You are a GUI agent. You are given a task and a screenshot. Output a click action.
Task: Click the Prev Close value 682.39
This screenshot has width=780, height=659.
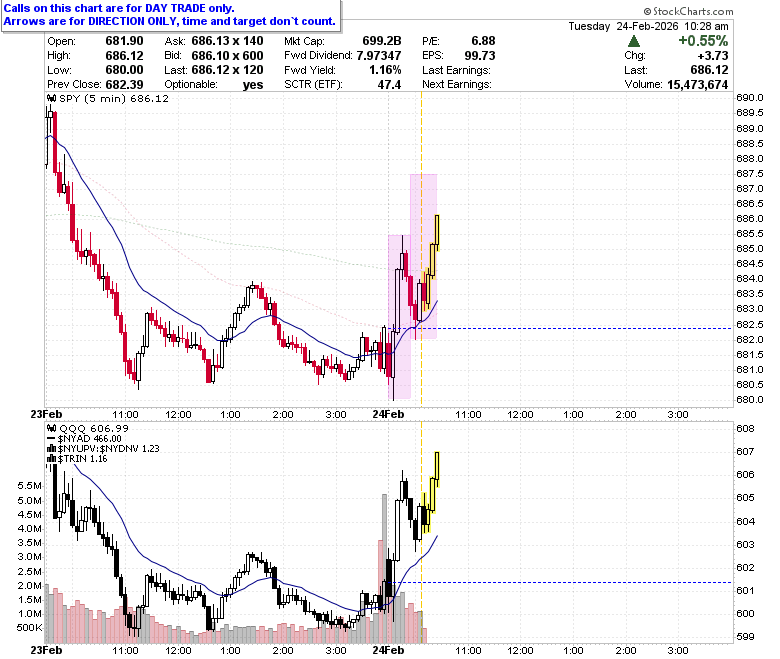pos(124,84)
